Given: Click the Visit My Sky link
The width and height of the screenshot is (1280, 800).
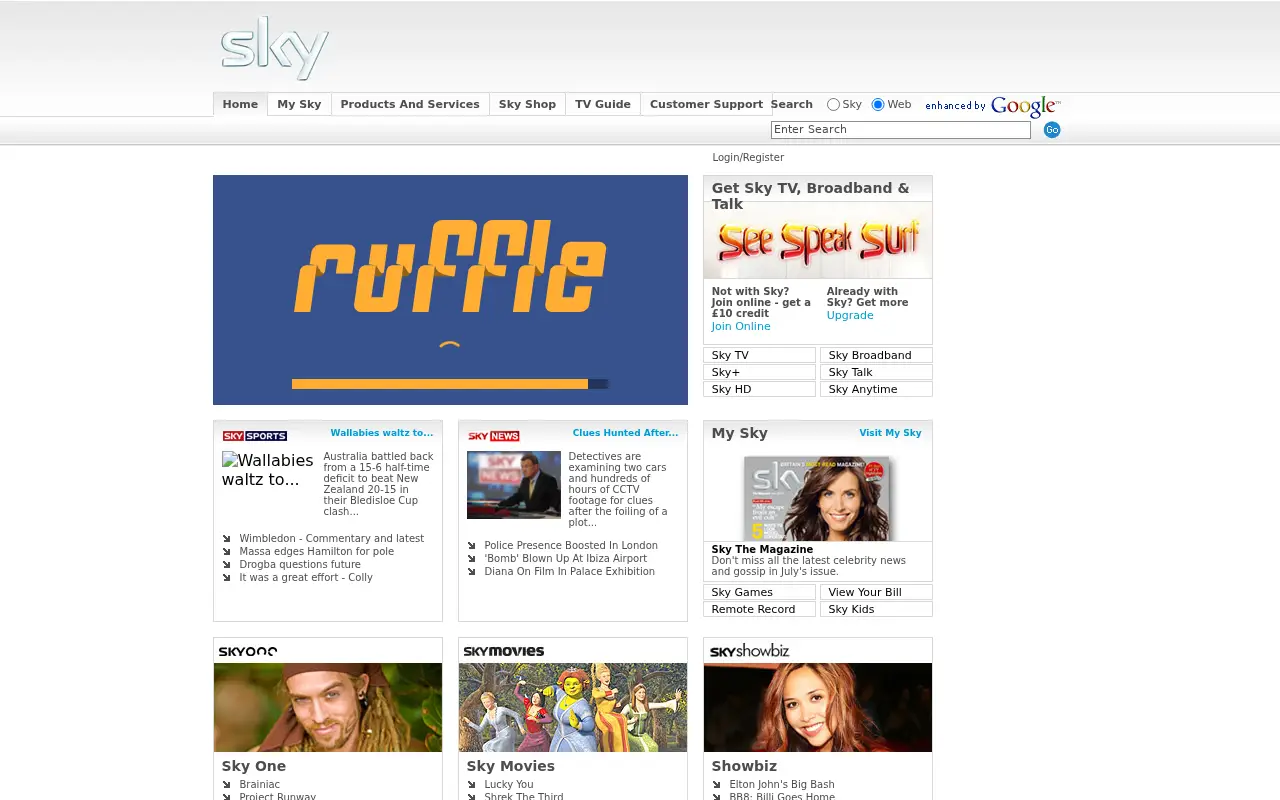Looking at the screenshot, I should 890,433.
